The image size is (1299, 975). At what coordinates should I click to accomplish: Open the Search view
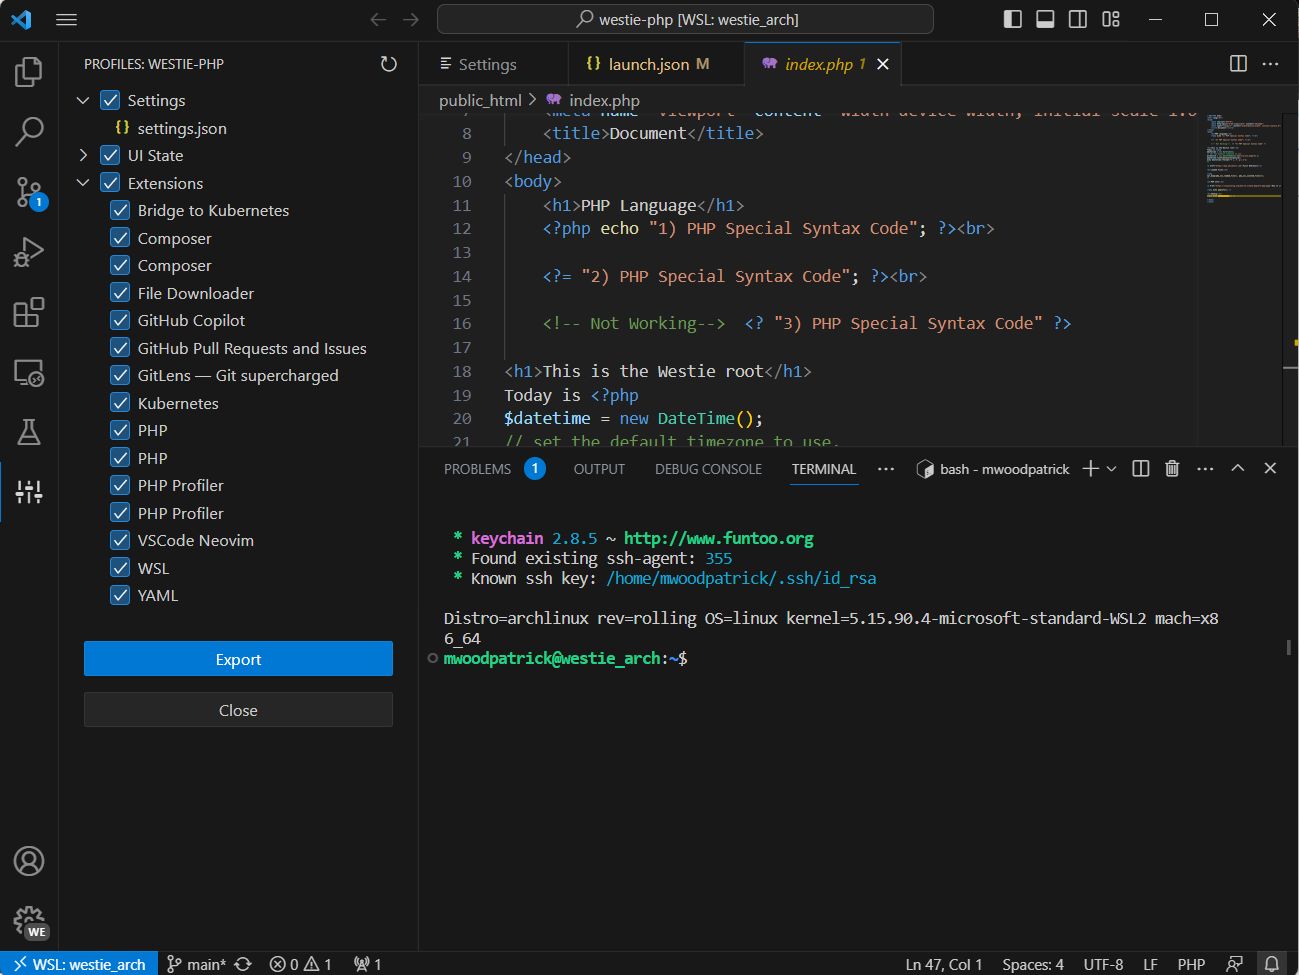pyautogui.click(x=30, y=131)
